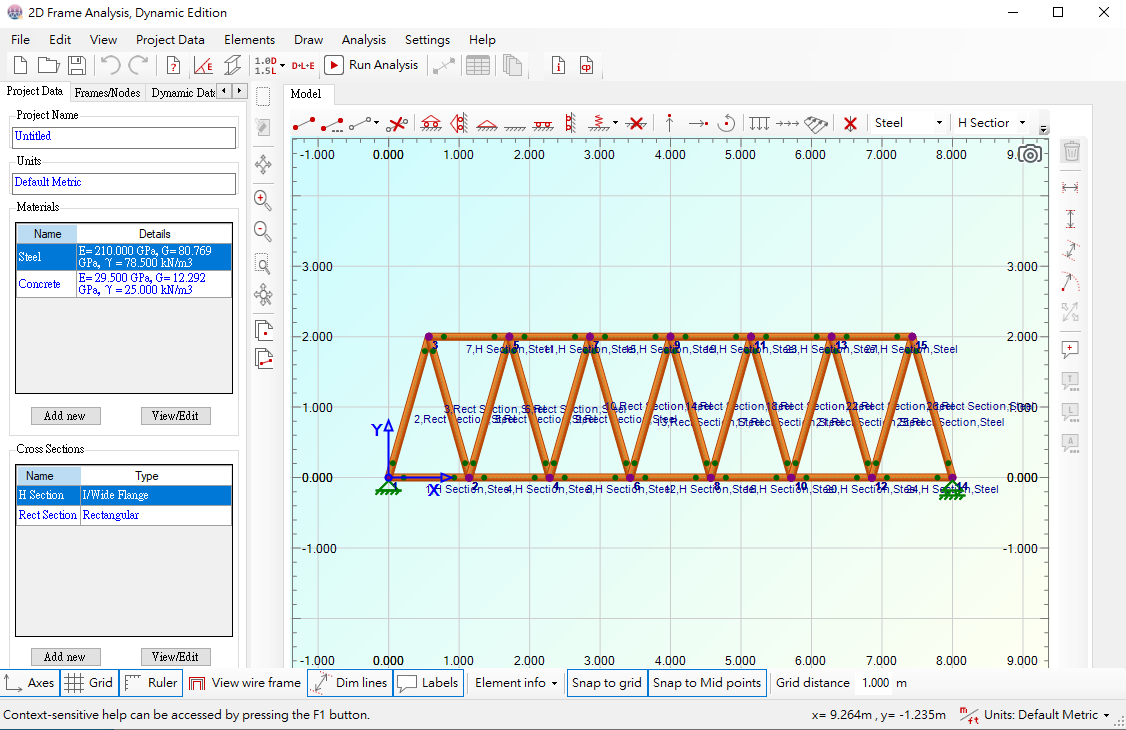1126x730 pixels.
Task: Open the Analysis menu
Action: [x=363, y=40]
